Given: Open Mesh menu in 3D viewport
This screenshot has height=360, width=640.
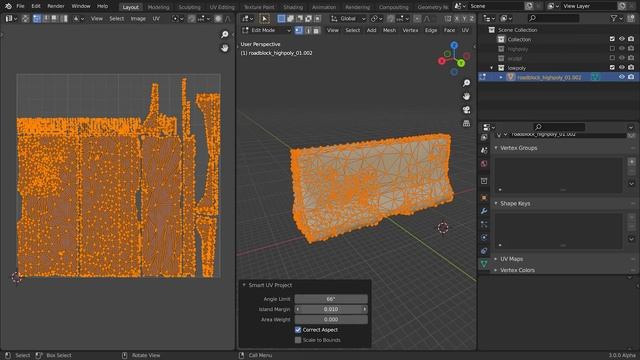Looking at the screenshot, I should click(x=389, y=30).
